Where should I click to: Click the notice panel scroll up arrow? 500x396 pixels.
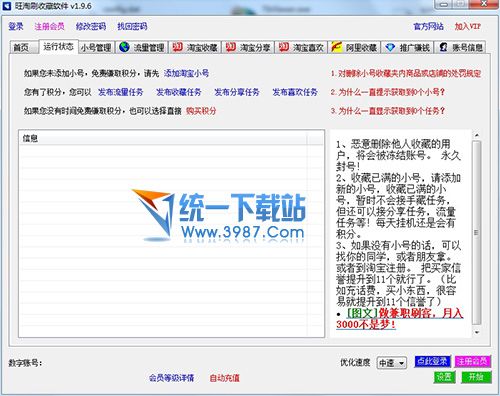pos(477,135)
